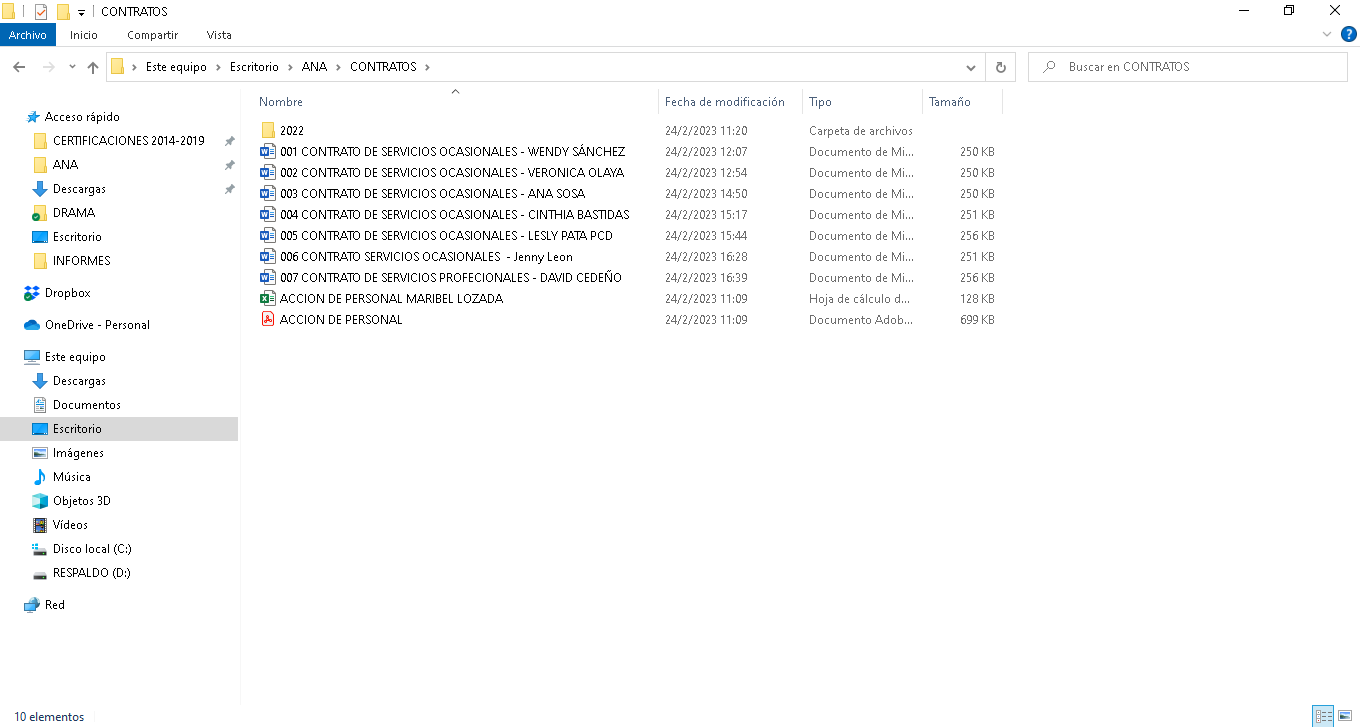Open the Archivo menu
The image size is (1360, 727).
tap(28, 35)
